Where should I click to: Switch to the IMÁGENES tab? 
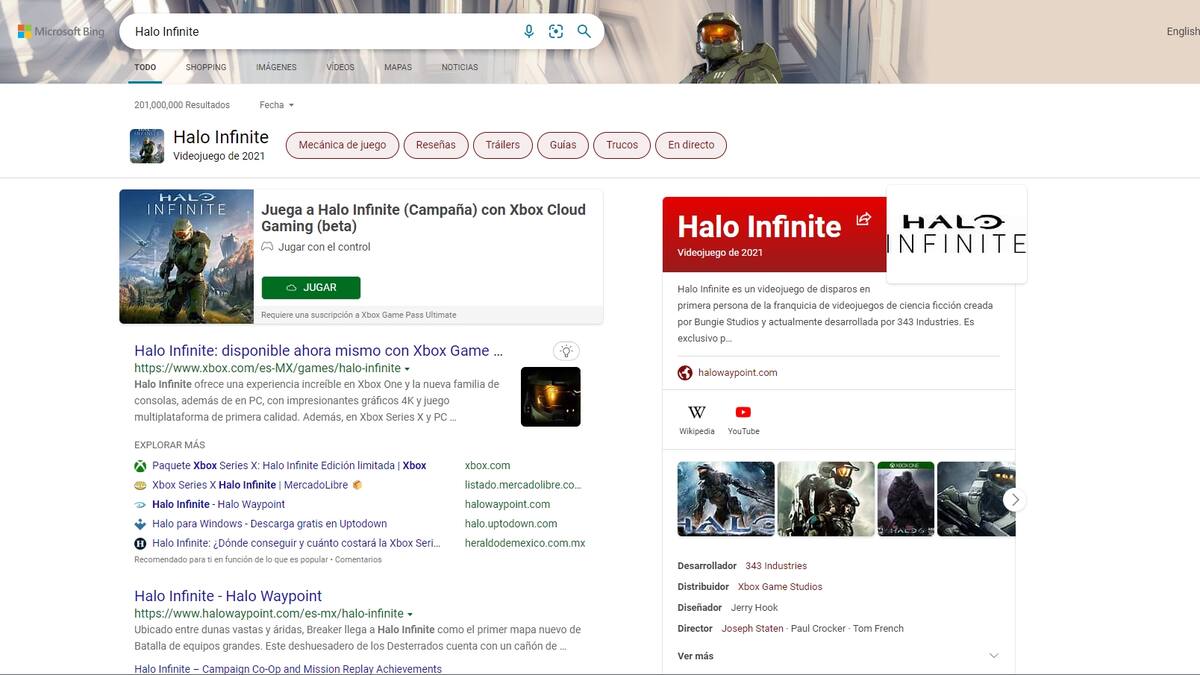(276, 68)
